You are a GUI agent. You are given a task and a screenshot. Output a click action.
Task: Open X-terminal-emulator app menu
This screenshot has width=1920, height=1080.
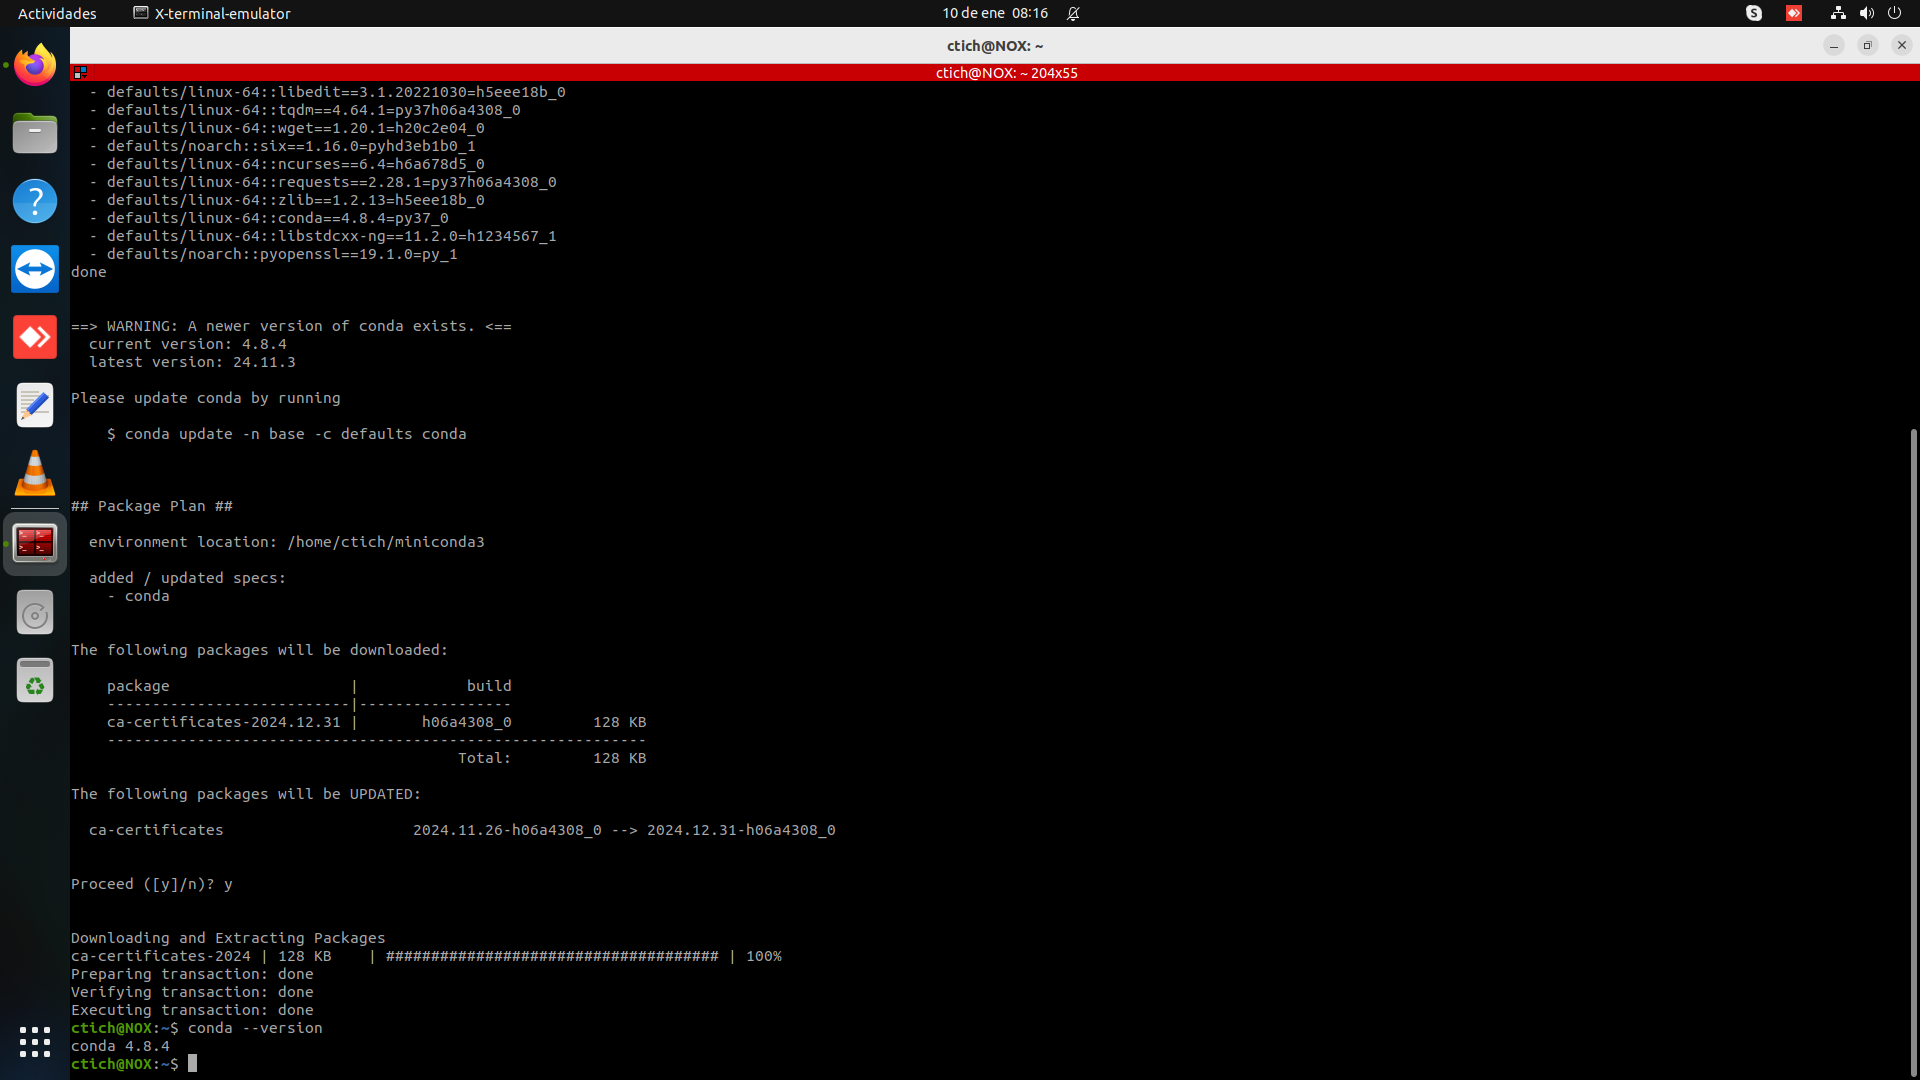(x=212, y=13)
